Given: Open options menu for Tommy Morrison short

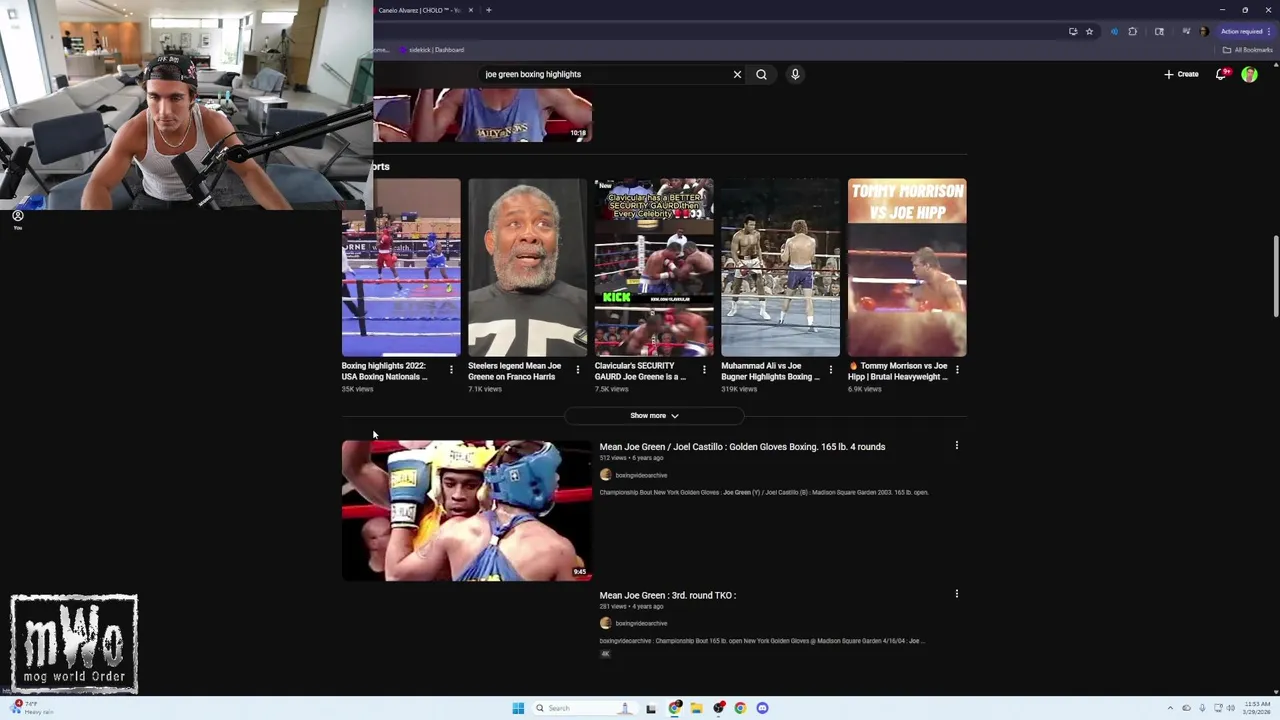Looking at the screenshot, I should coord(957,370).
